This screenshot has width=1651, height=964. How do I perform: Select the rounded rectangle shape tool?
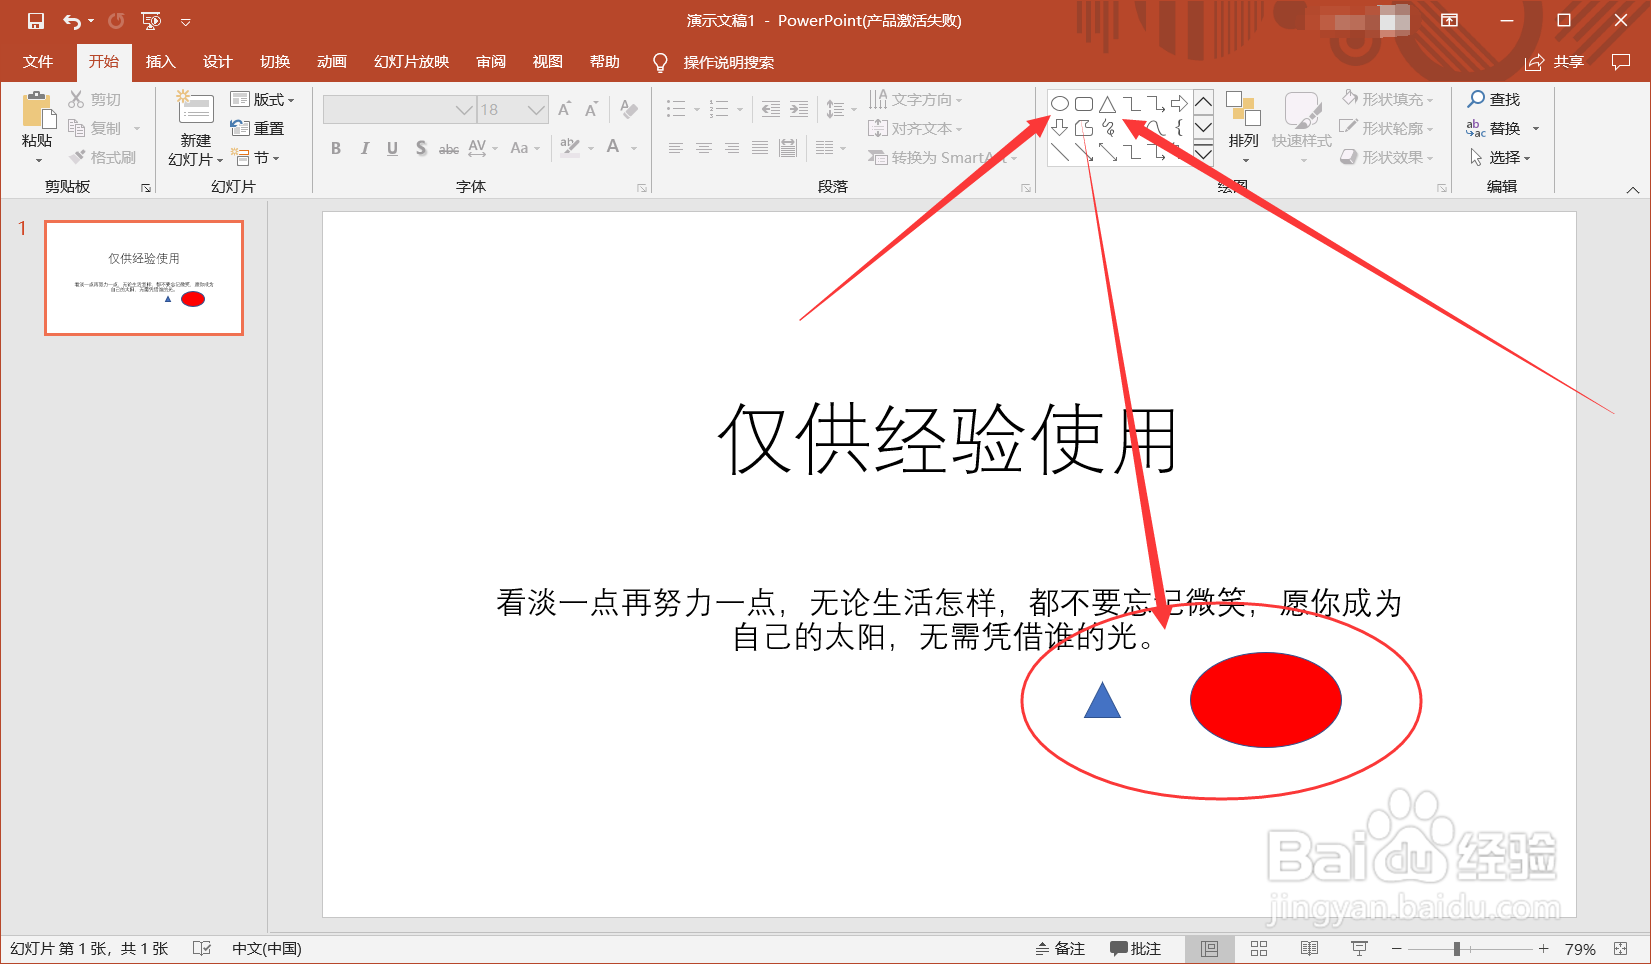[1084, 103]
